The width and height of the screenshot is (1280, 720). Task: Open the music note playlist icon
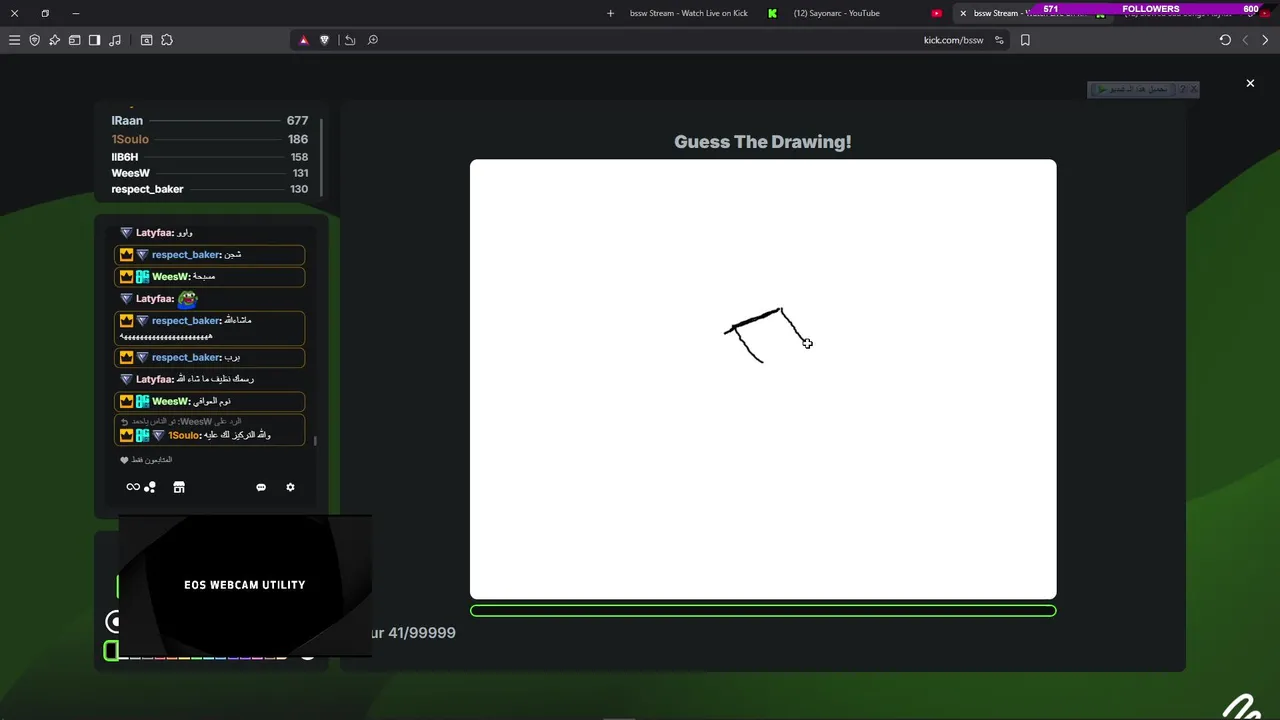[115, 40]
